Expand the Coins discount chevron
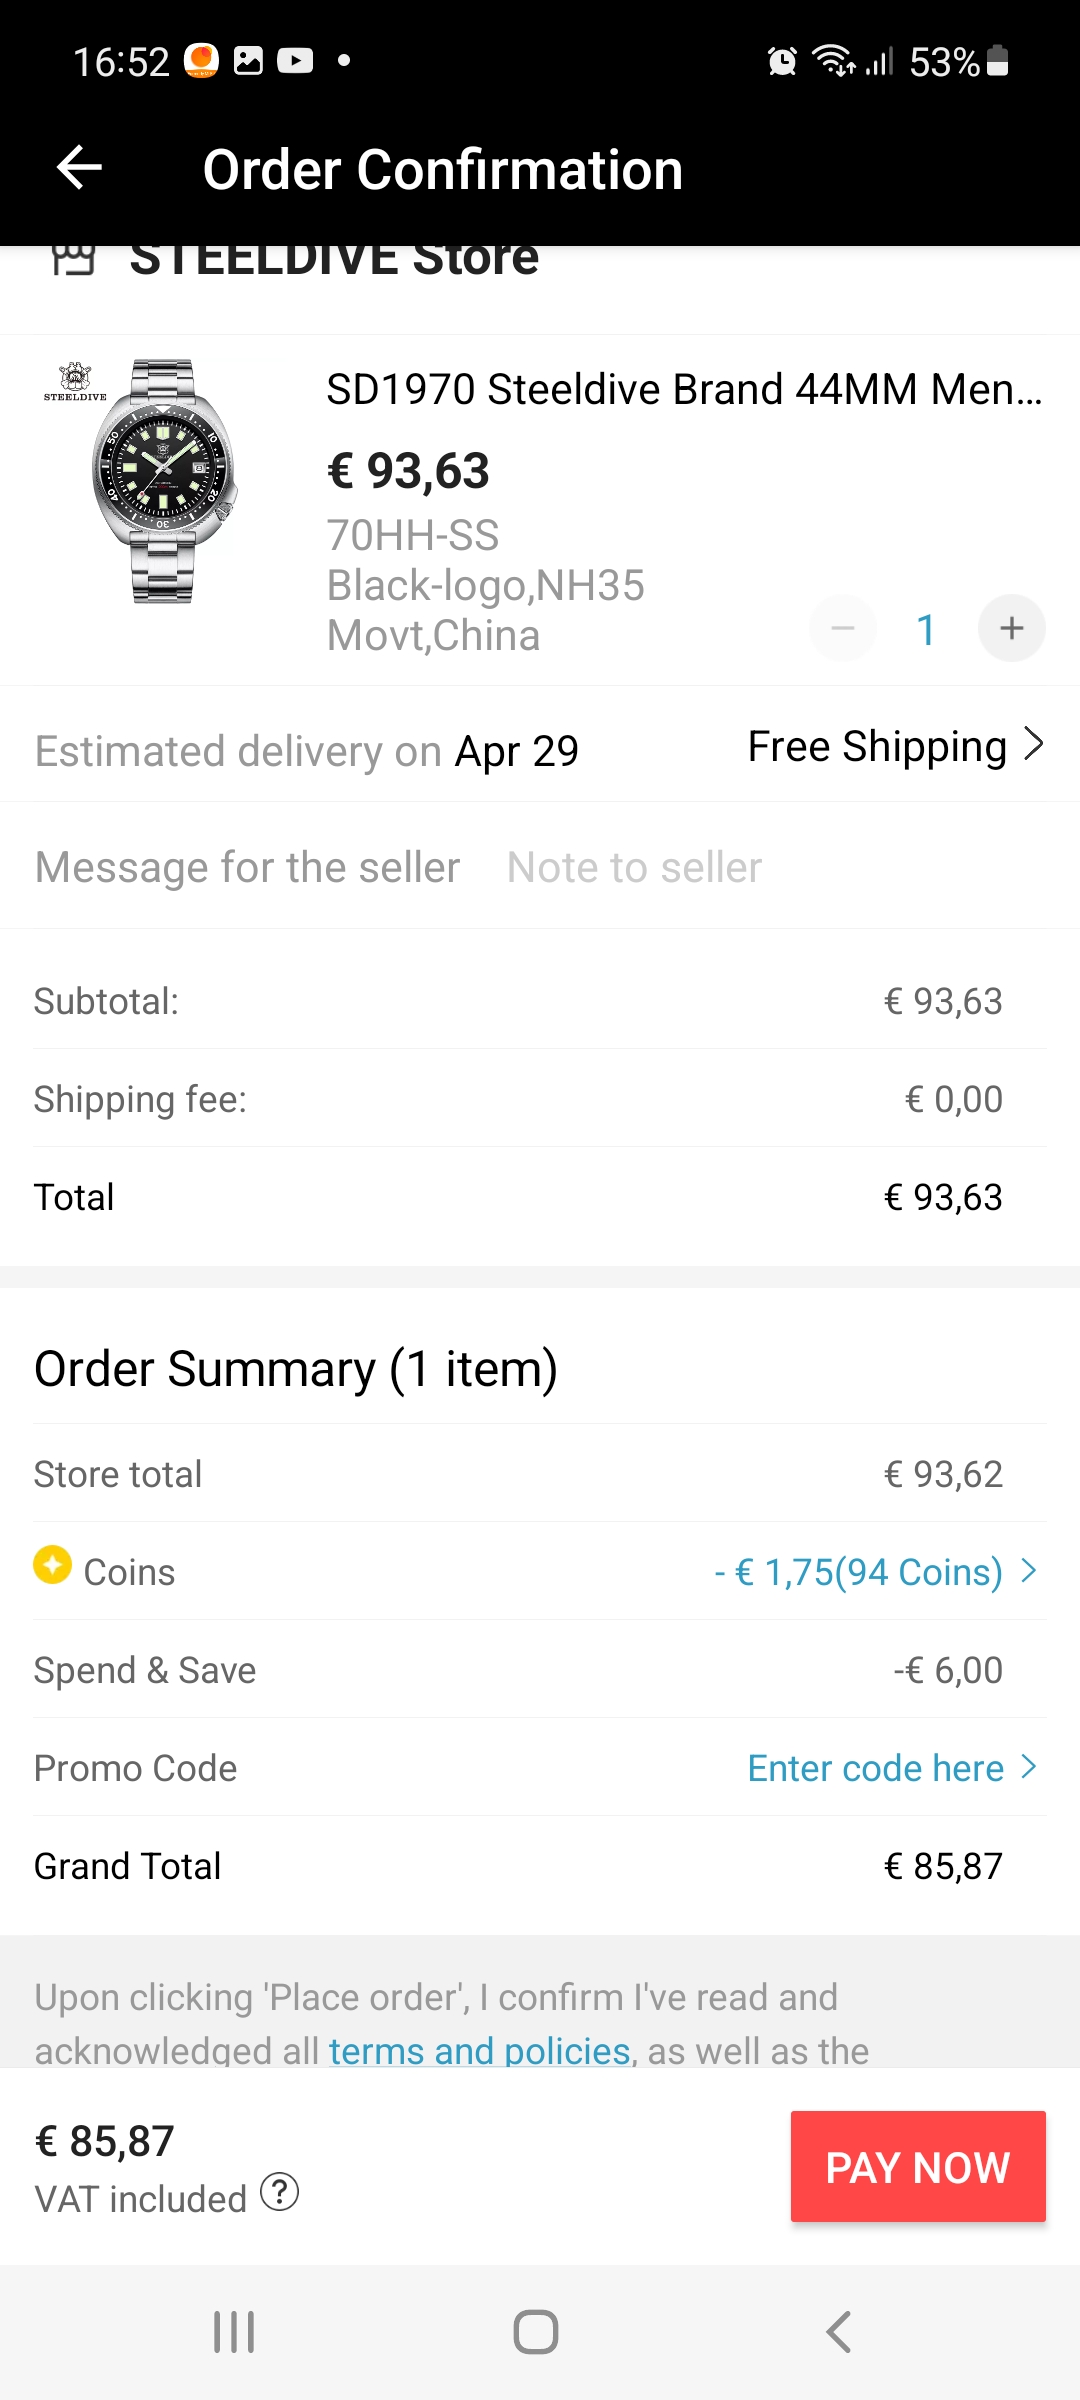 pos(1029,1571)
